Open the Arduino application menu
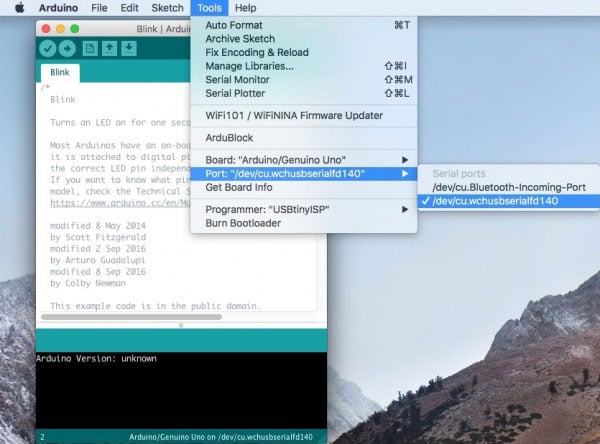The image size is (600, 444). (x=59, y=8)
